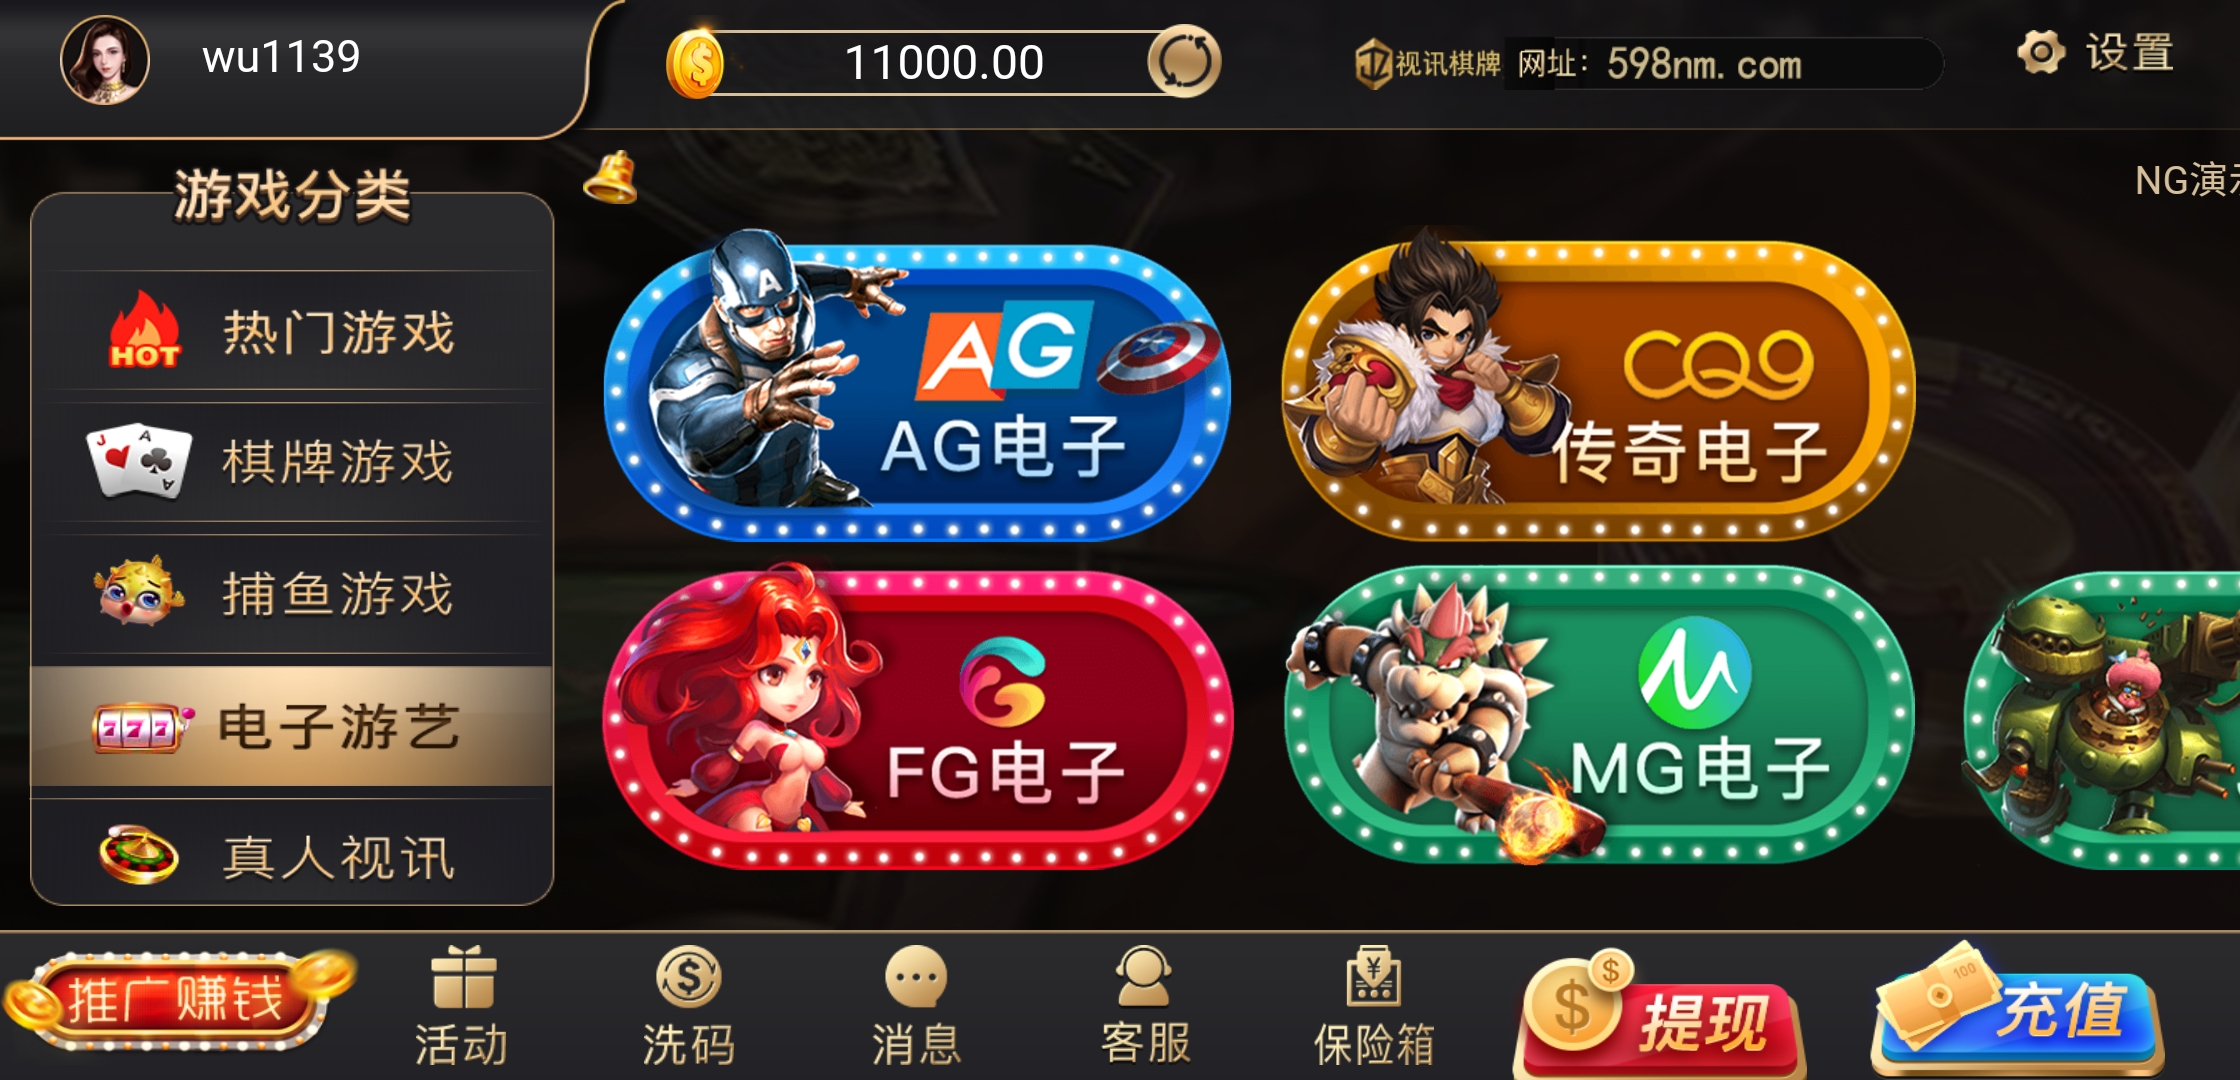Switch to 捕鱼游戏 category
2240x1080 pixels.
pos(292,594)
